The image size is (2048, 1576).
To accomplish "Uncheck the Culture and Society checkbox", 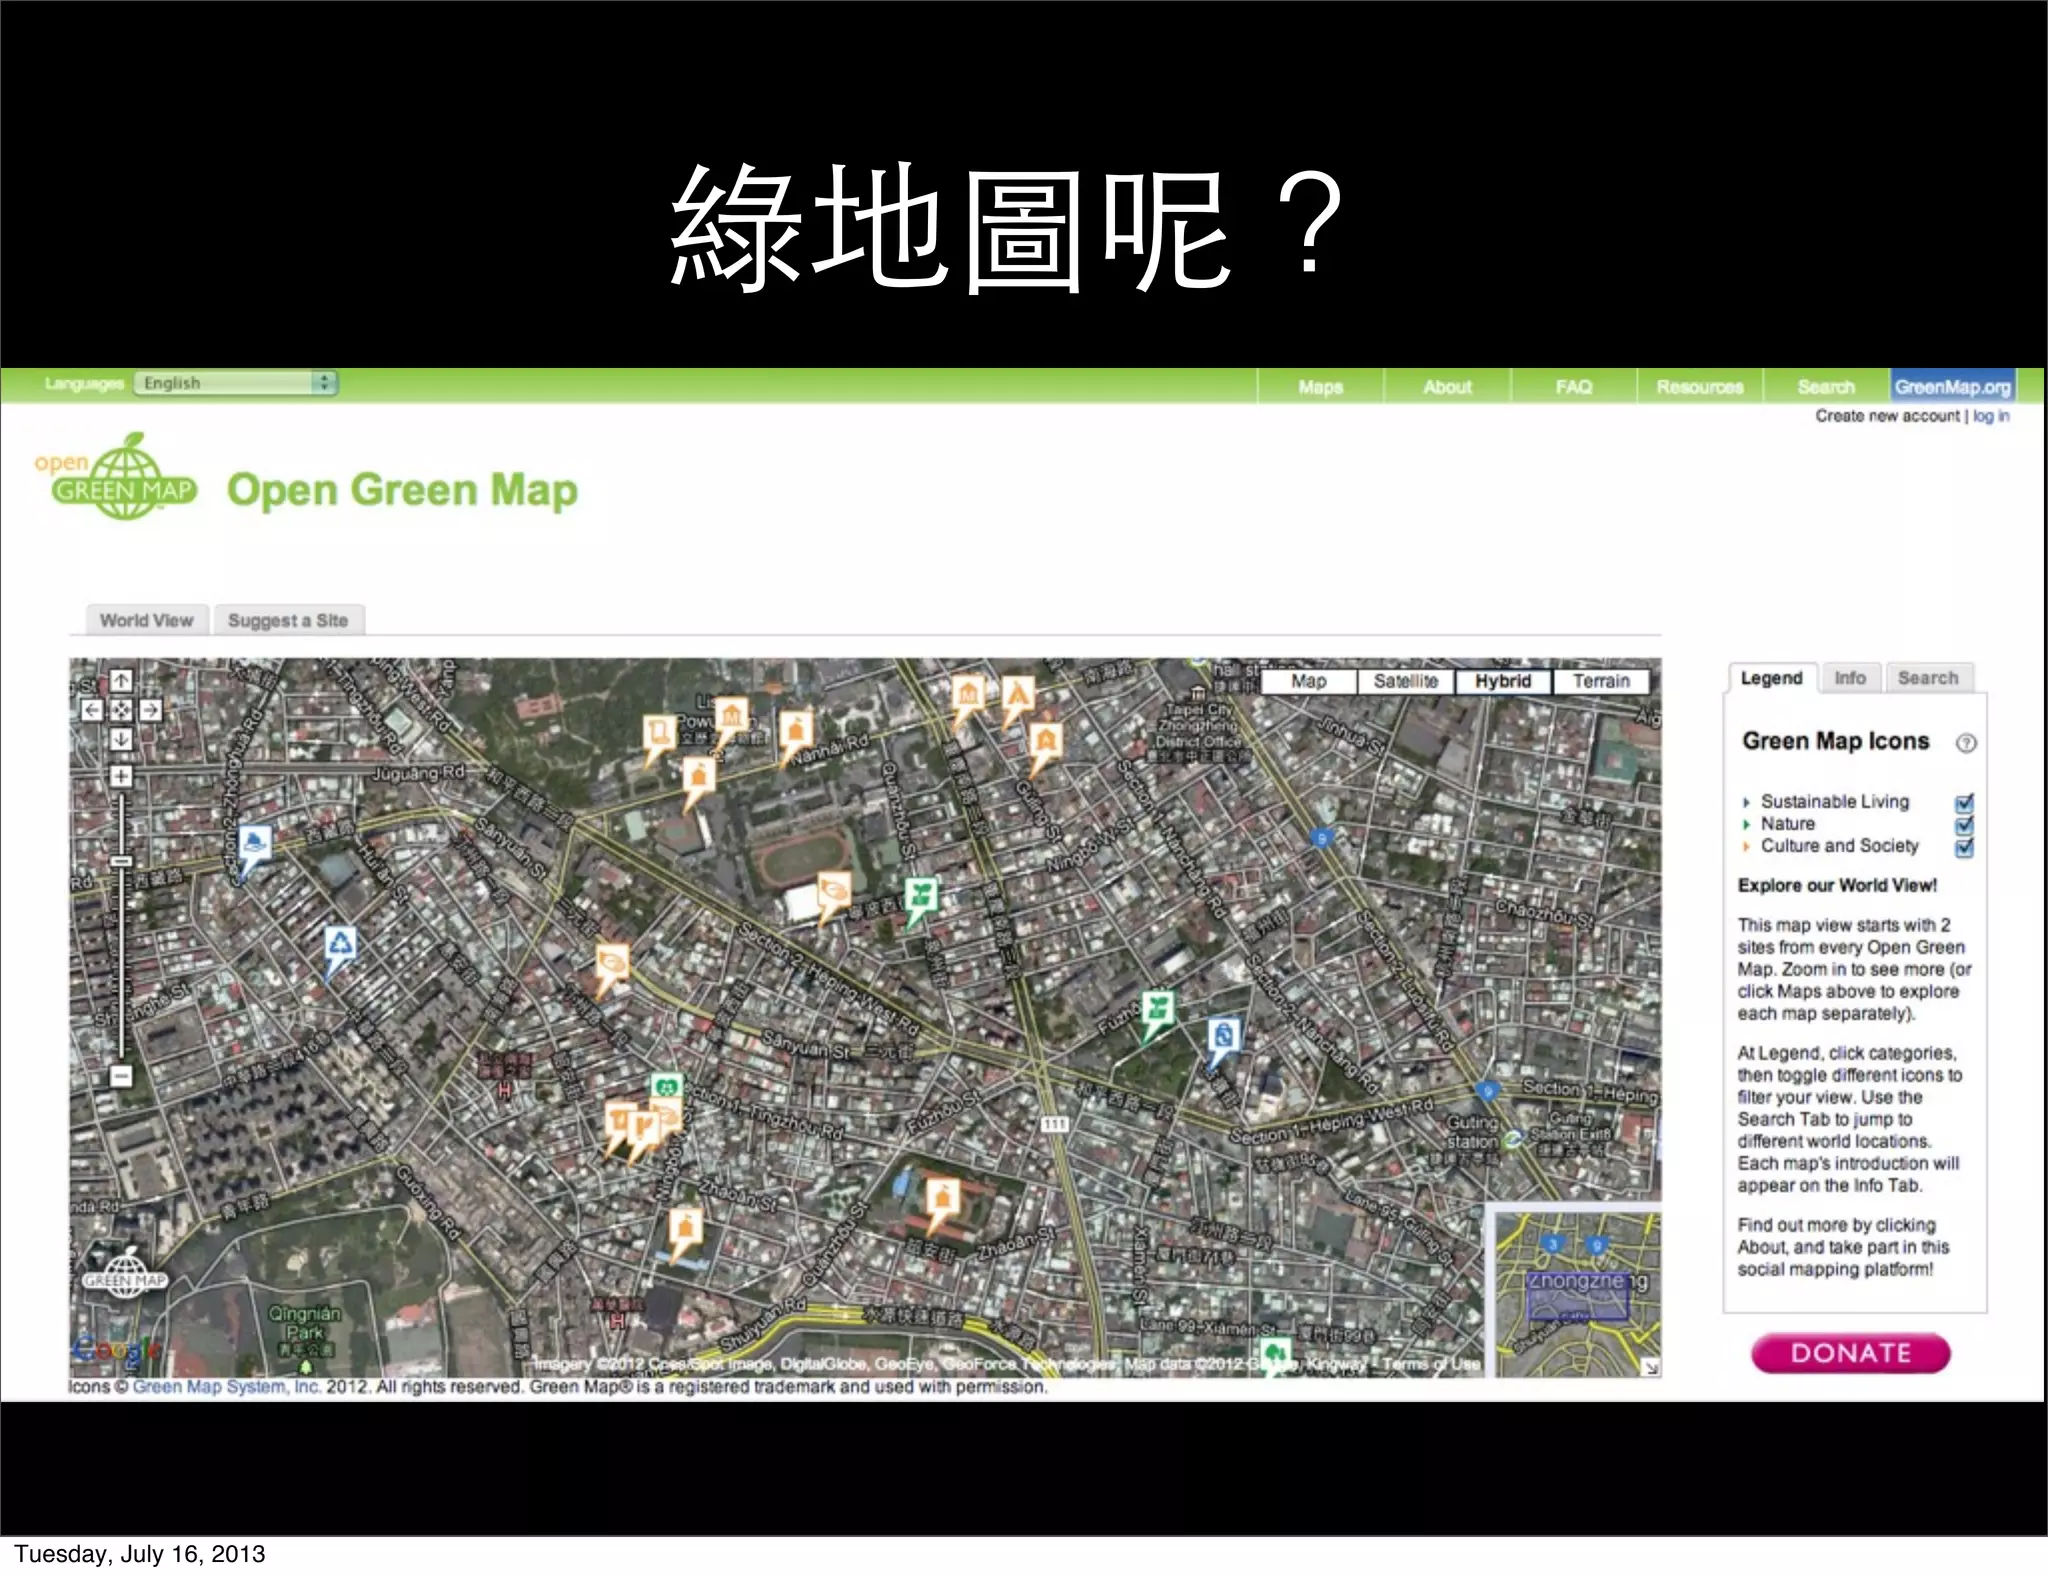I will 1964,848.
